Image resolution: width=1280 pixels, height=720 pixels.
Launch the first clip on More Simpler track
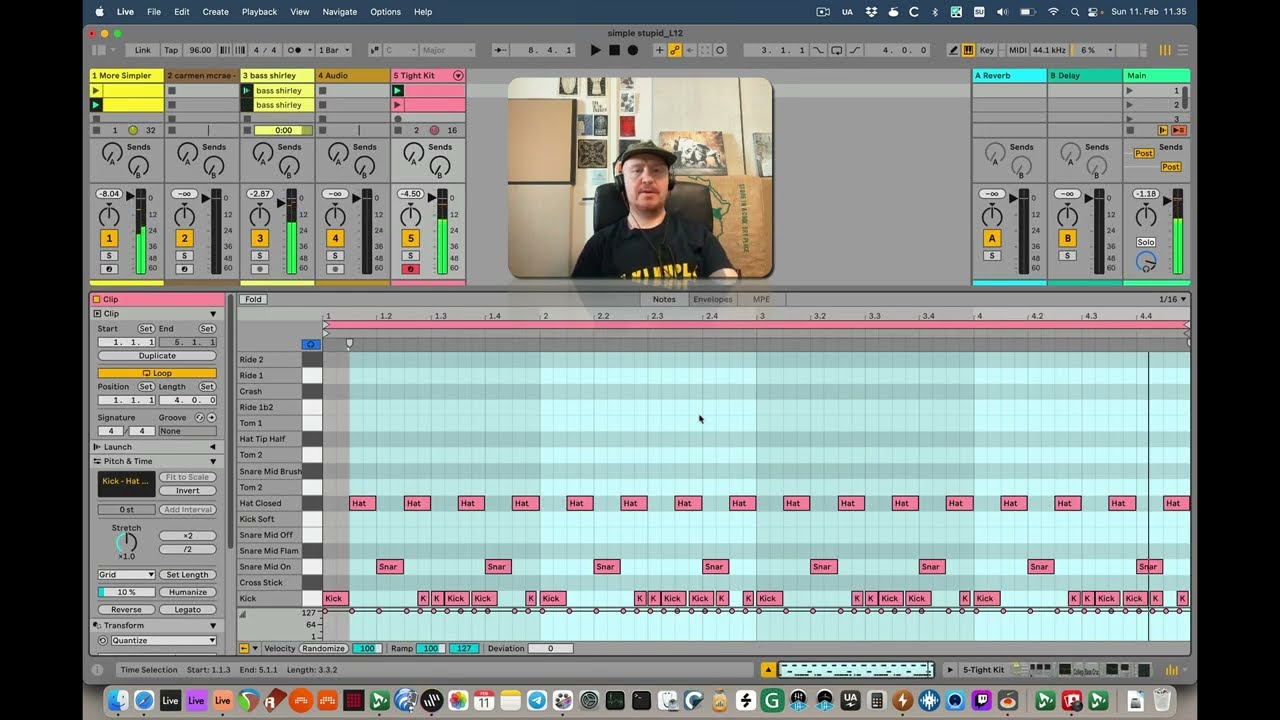[x=97, y=90]
